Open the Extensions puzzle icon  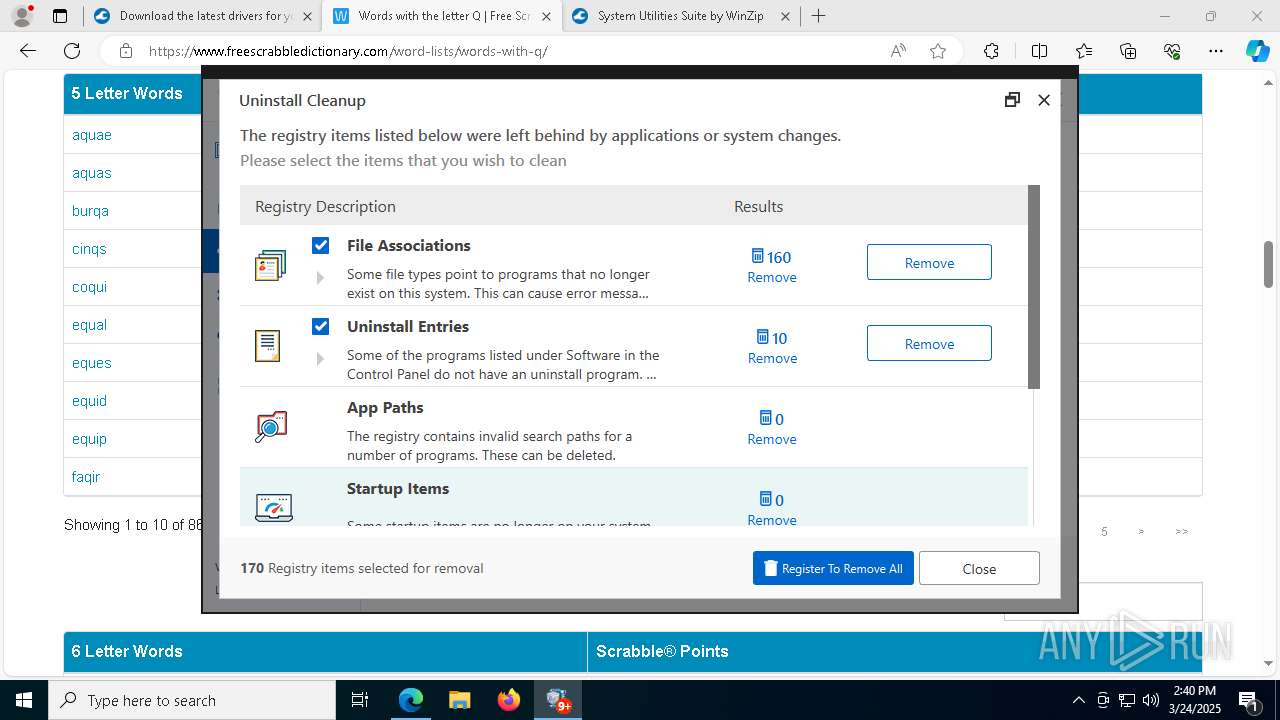coord(991,51)
